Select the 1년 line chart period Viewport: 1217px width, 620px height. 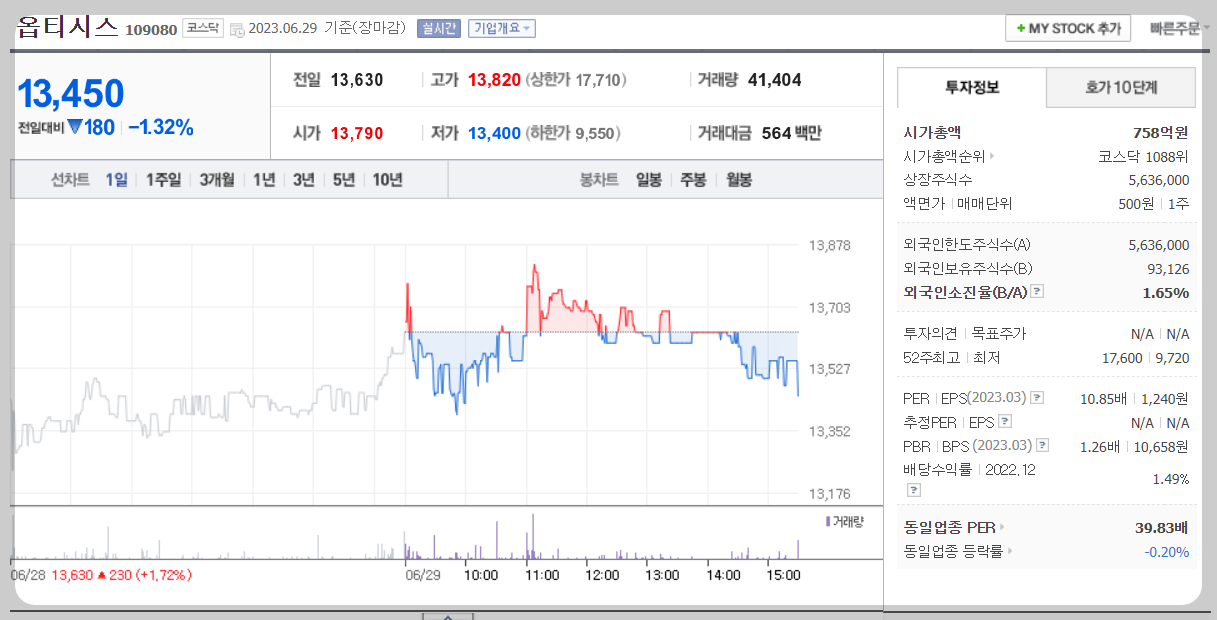click(x=264, y=180)
